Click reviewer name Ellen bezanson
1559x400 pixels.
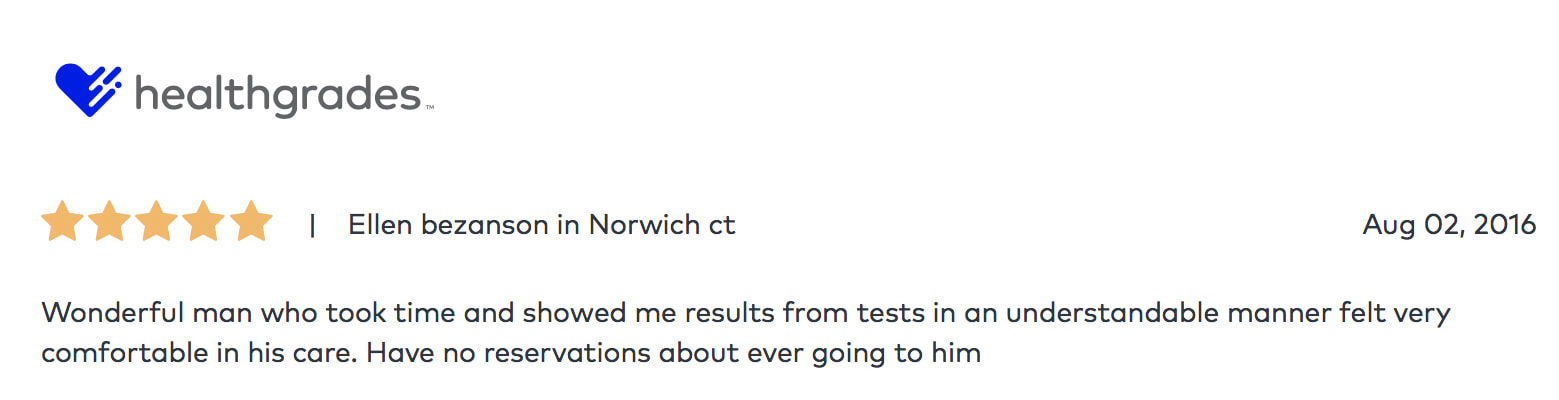pyautogui.click(x=447, y=225)
